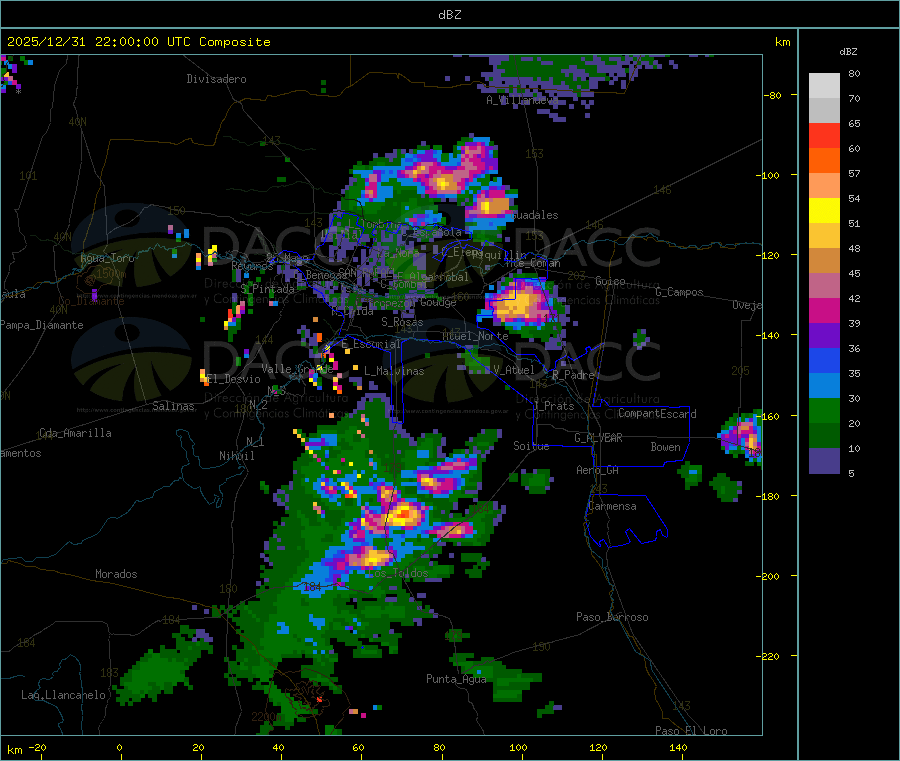The image size is (900, 761).
Task: Click the storm cell near Guadales
Action: (x=492, y=207)
